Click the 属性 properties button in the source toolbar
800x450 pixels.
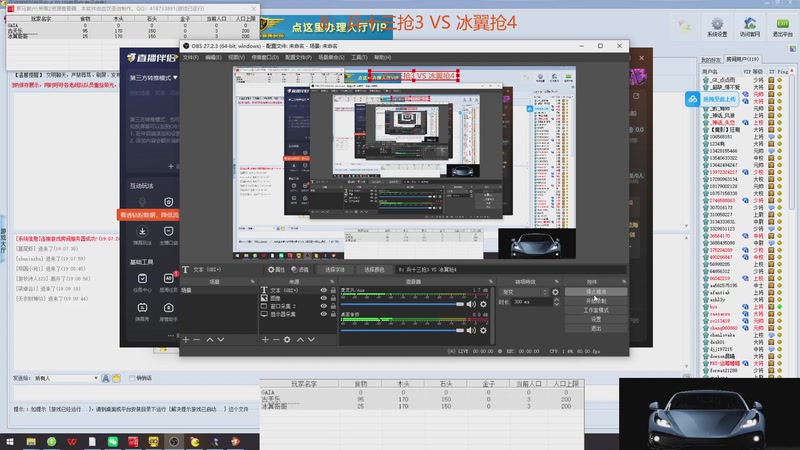[277, 270]
